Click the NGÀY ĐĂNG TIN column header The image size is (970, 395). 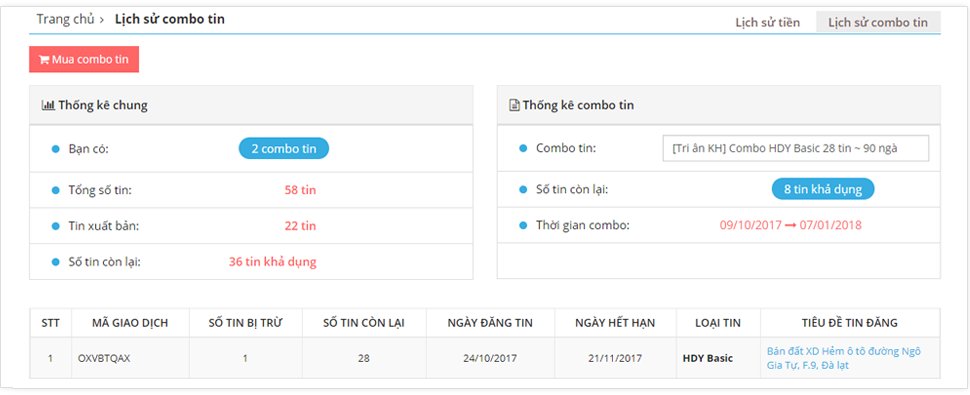tap(489, 323)
